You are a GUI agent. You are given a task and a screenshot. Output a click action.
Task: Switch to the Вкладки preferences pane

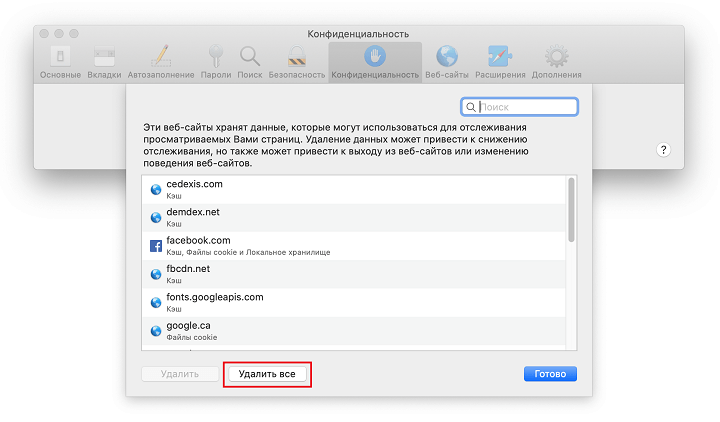(105, 57)
